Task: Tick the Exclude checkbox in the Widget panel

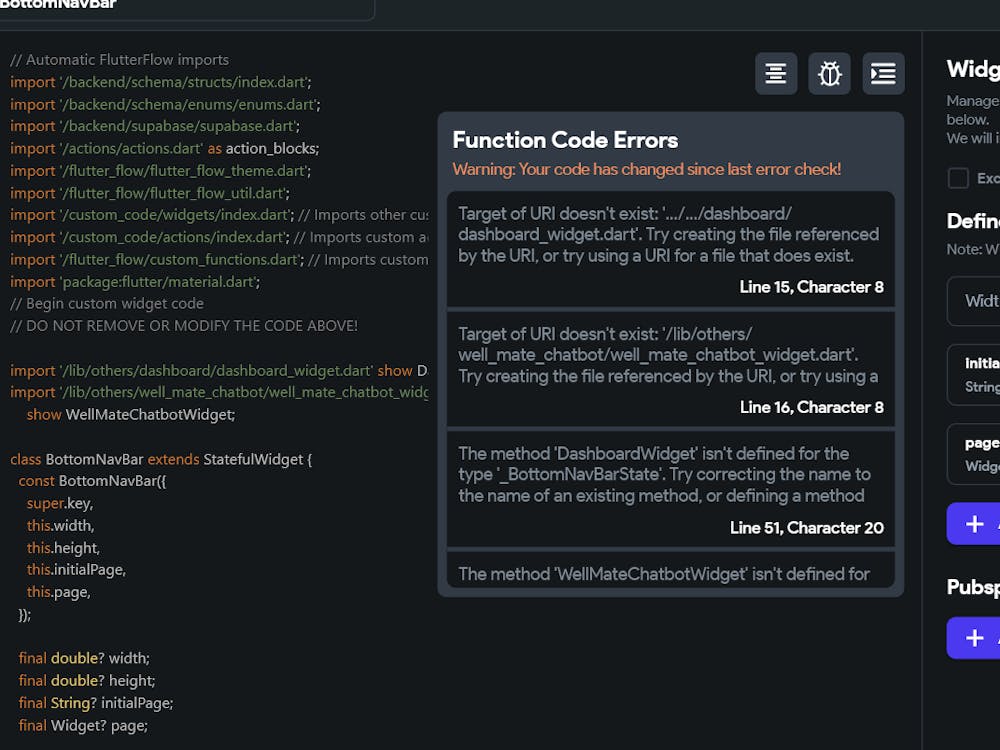Action: click(x=958, y=178)
